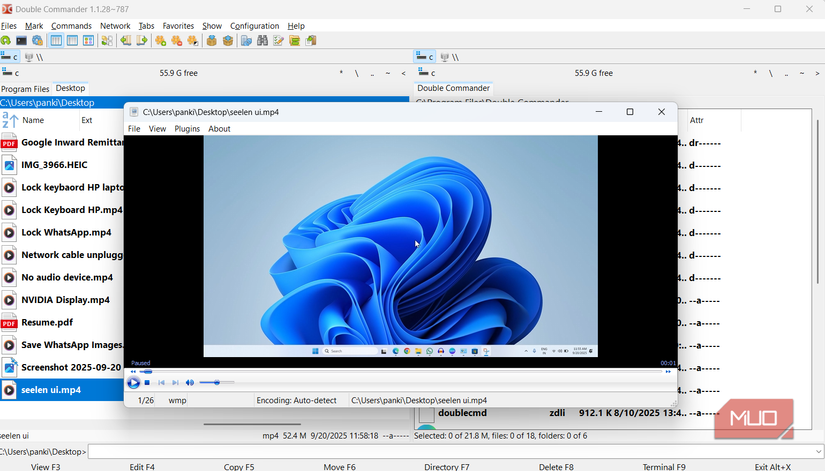825x471 pixels.
Task: Click the Refresh icon in the toolbar
Action: pos(6,41)
